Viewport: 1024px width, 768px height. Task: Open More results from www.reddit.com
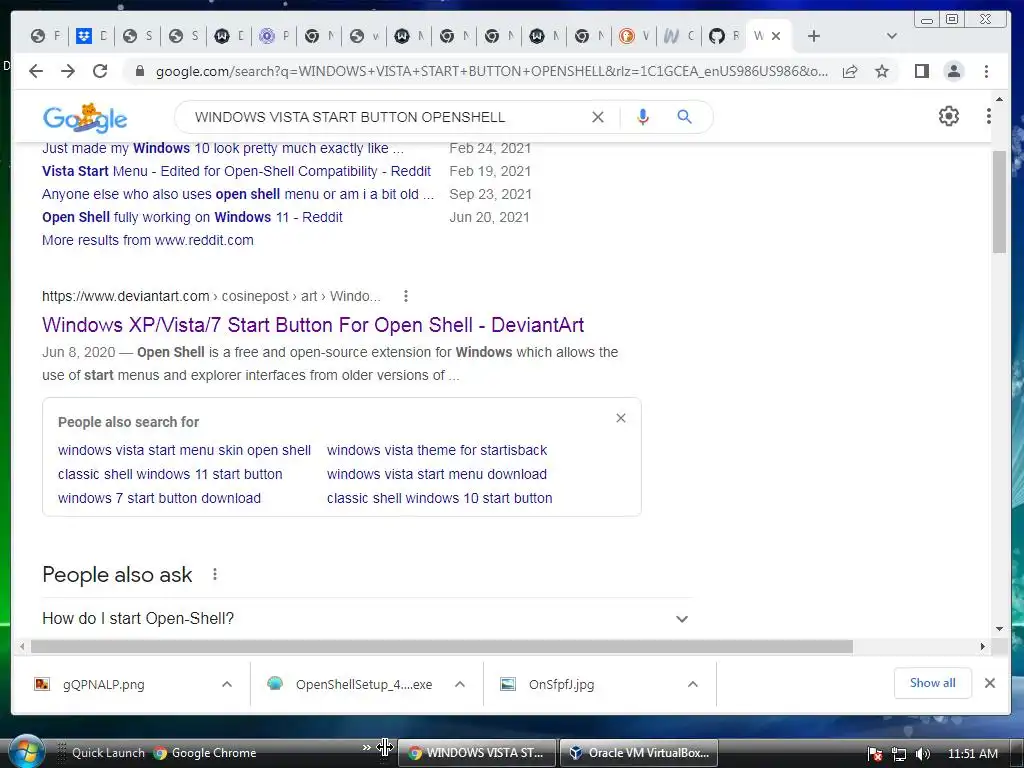[x=148, y=240]
